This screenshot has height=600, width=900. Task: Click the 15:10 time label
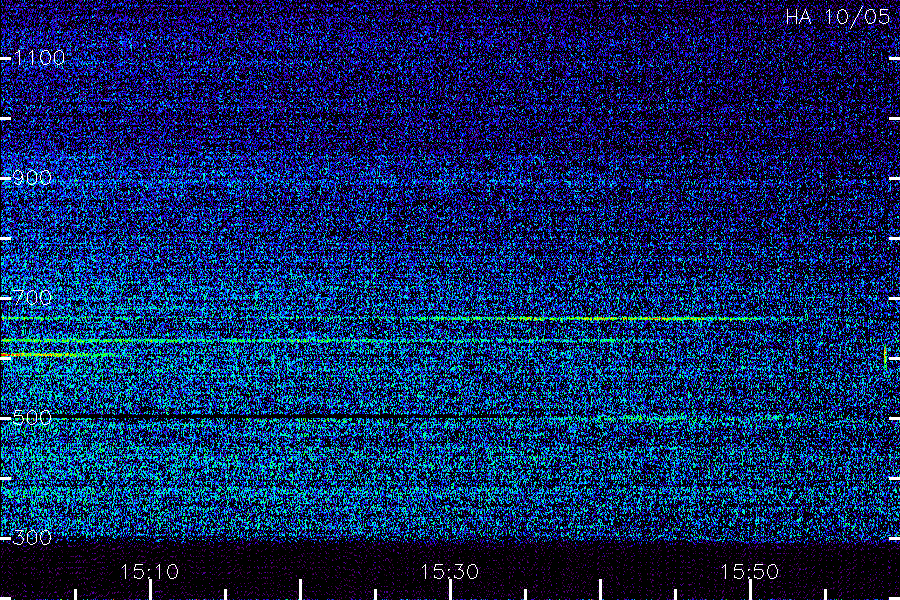tap(149, 571)
